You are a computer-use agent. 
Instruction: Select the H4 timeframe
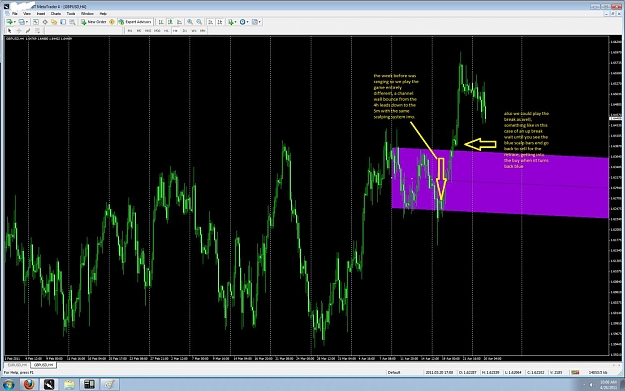tap(175, 31)
